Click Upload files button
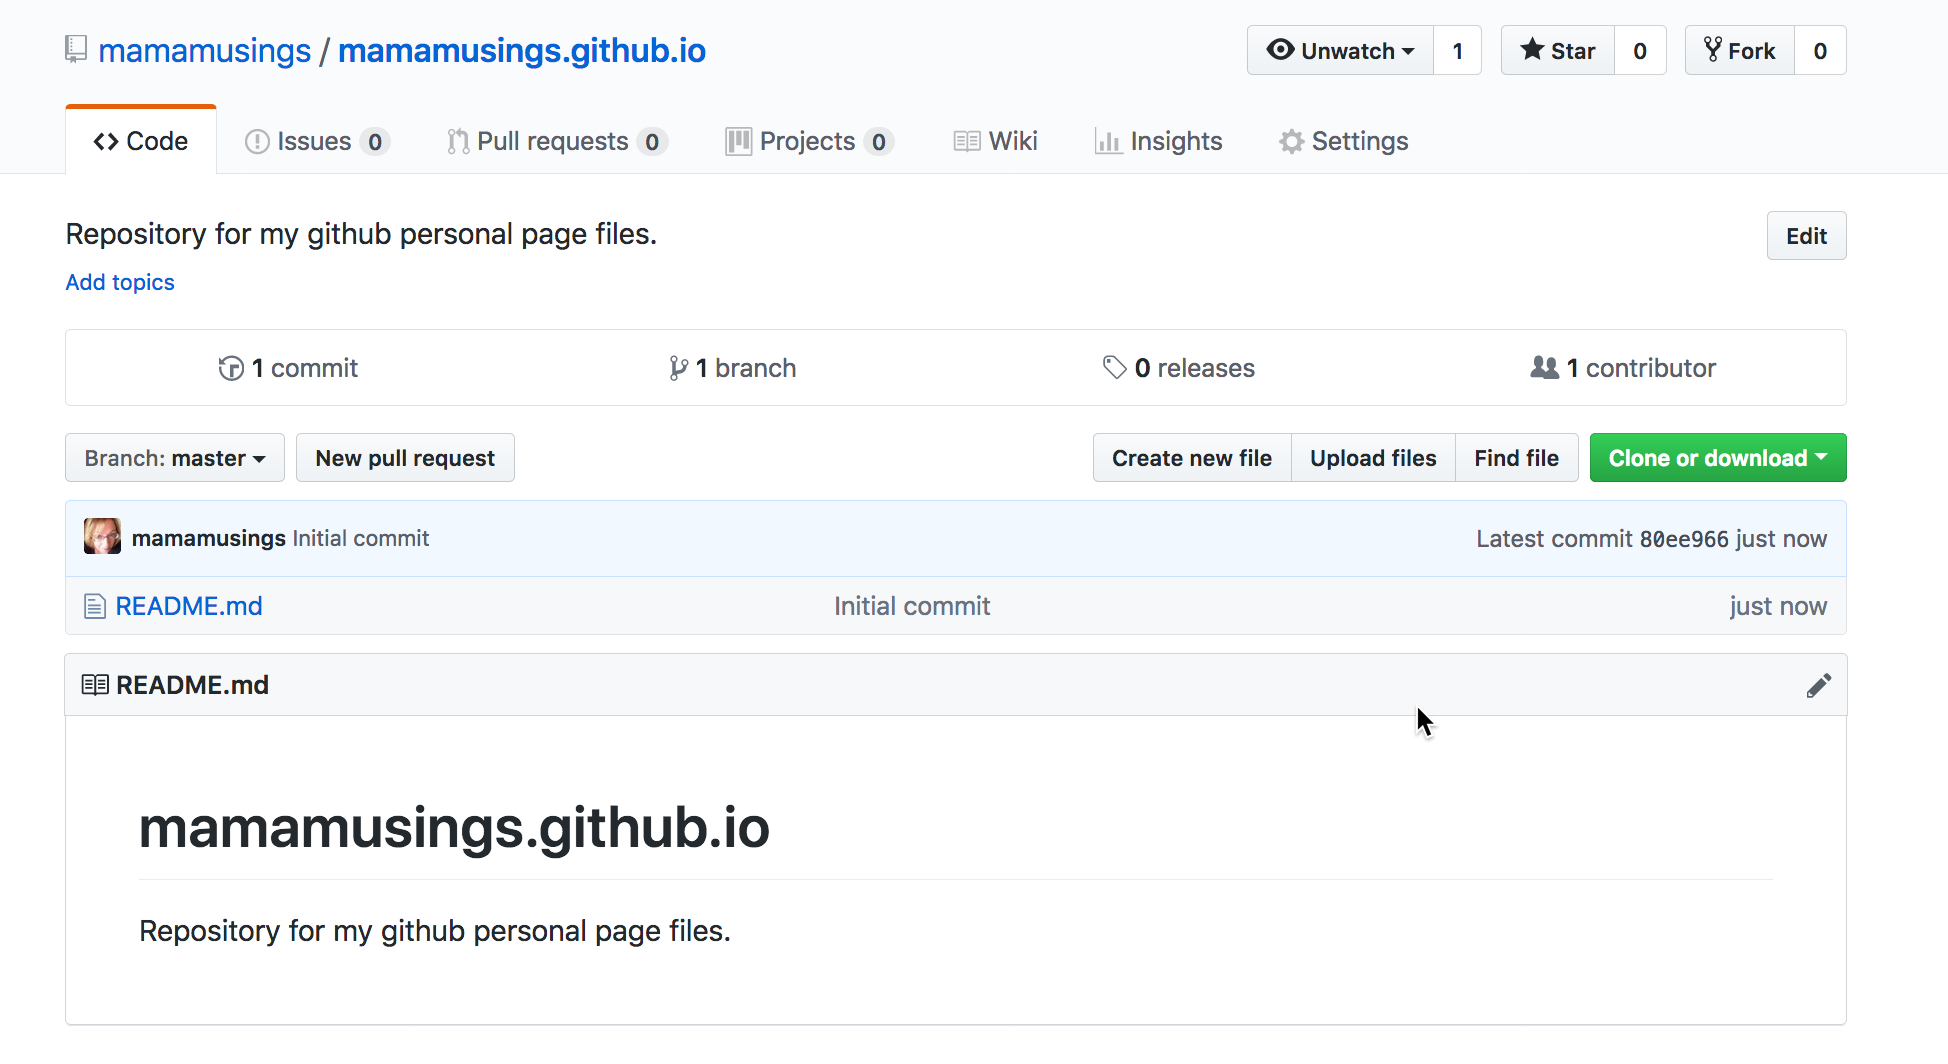The height and width of the screenshot is (1064, 1948). 1373,458
